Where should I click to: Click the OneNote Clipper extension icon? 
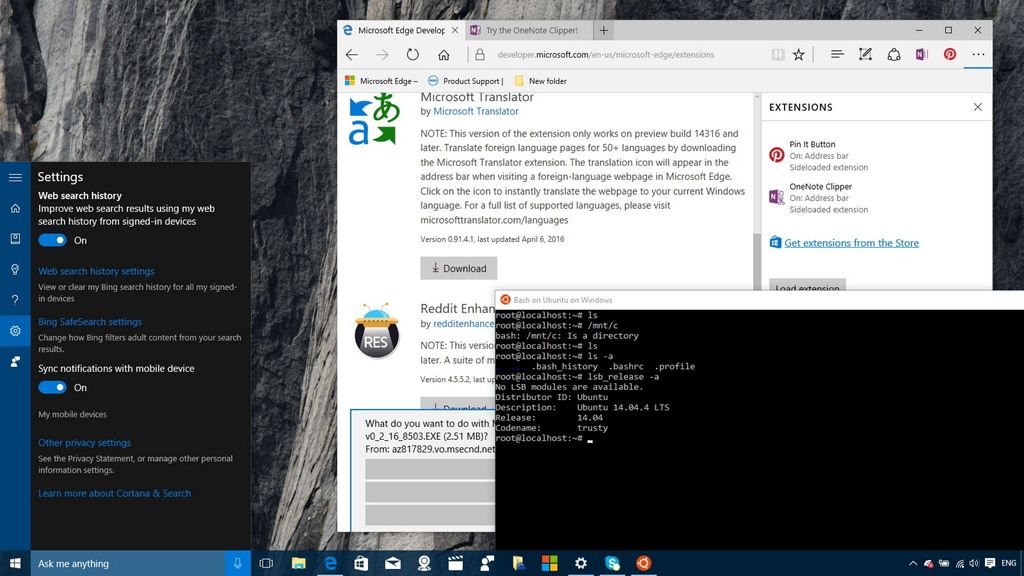coord(921,54)
